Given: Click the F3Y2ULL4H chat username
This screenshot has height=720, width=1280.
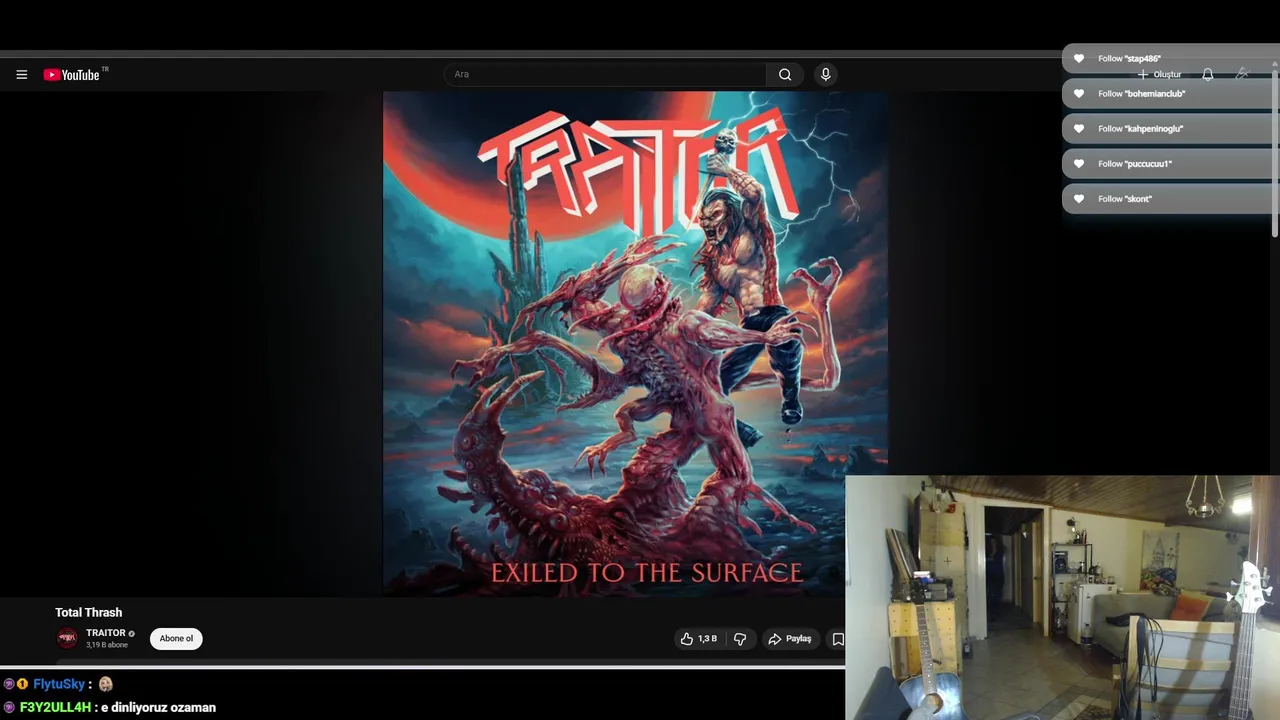Looking at the screenshot, I should tap(55, 707).
